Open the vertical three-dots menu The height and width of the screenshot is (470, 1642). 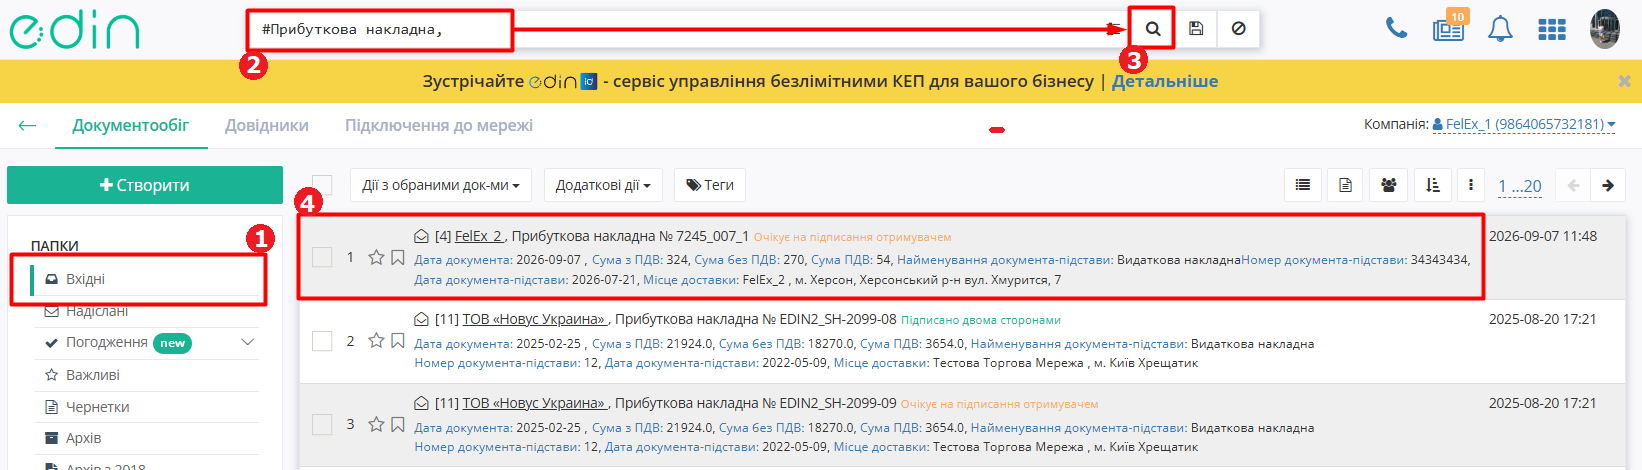click(x=1470, y=185)
